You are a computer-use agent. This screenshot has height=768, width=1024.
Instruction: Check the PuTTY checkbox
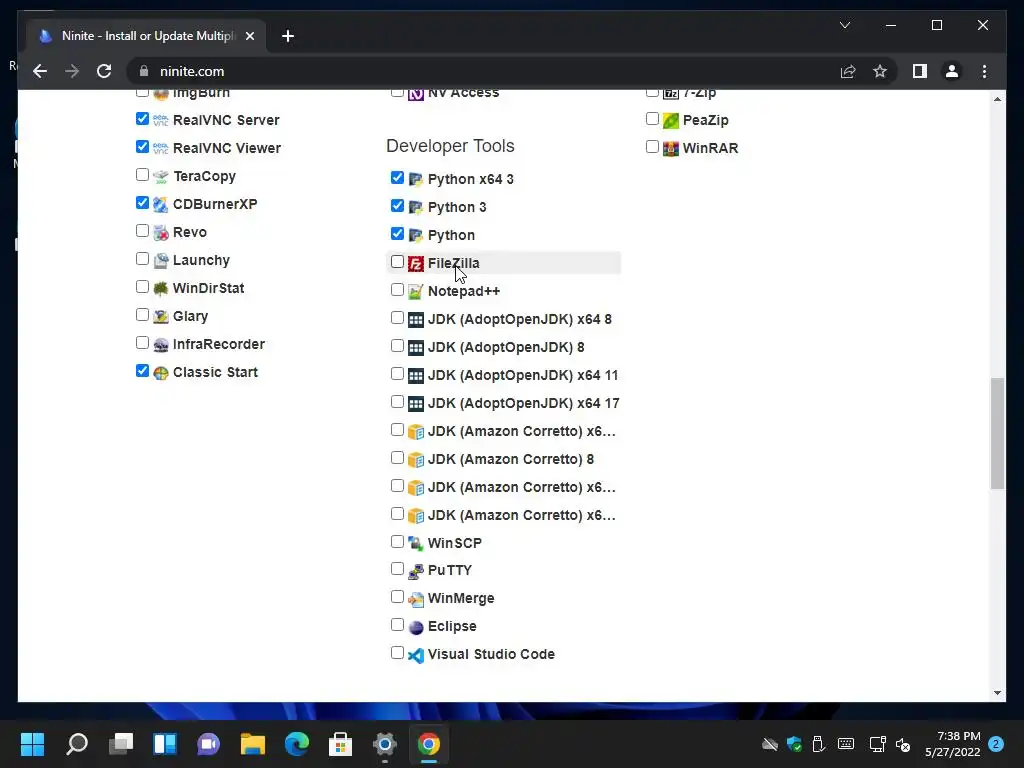397,569
